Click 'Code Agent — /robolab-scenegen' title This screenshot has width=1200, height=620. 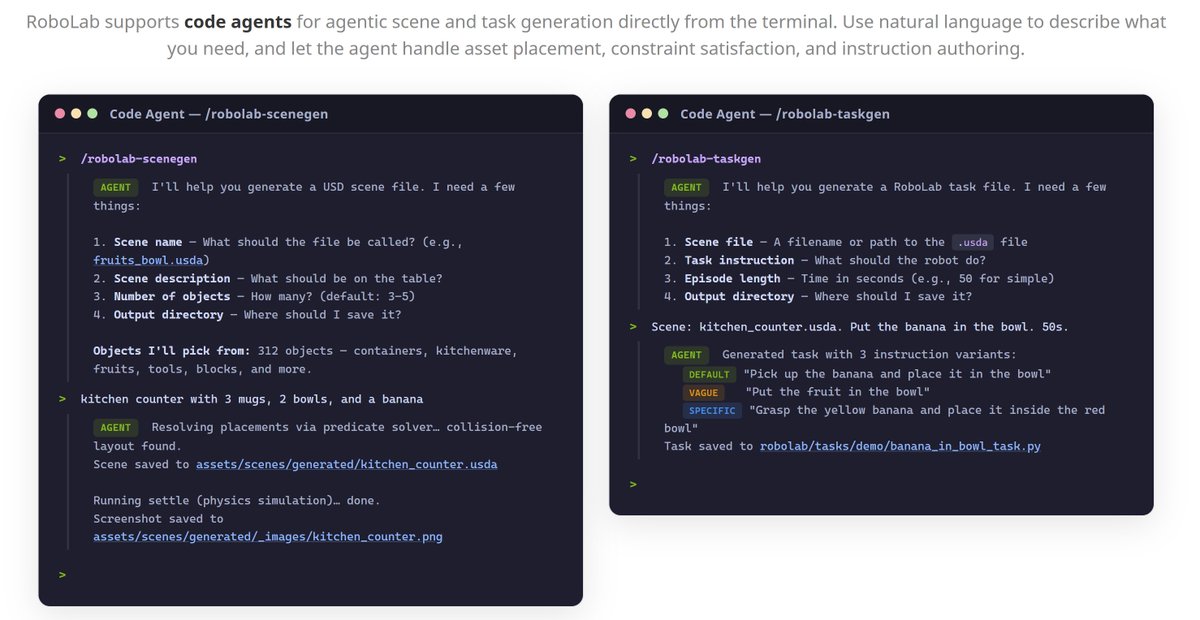pyautogui.click(x=219, y=114)
